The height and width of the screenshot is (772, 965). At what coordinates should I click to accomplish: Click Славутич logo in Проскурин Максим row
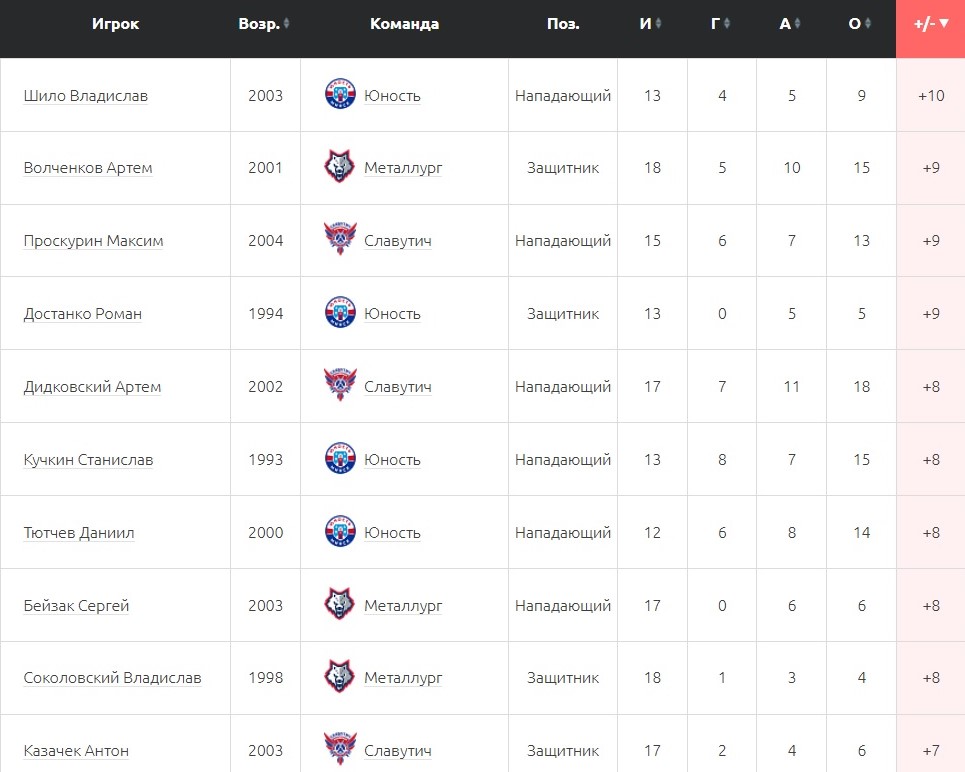[340, 240]
